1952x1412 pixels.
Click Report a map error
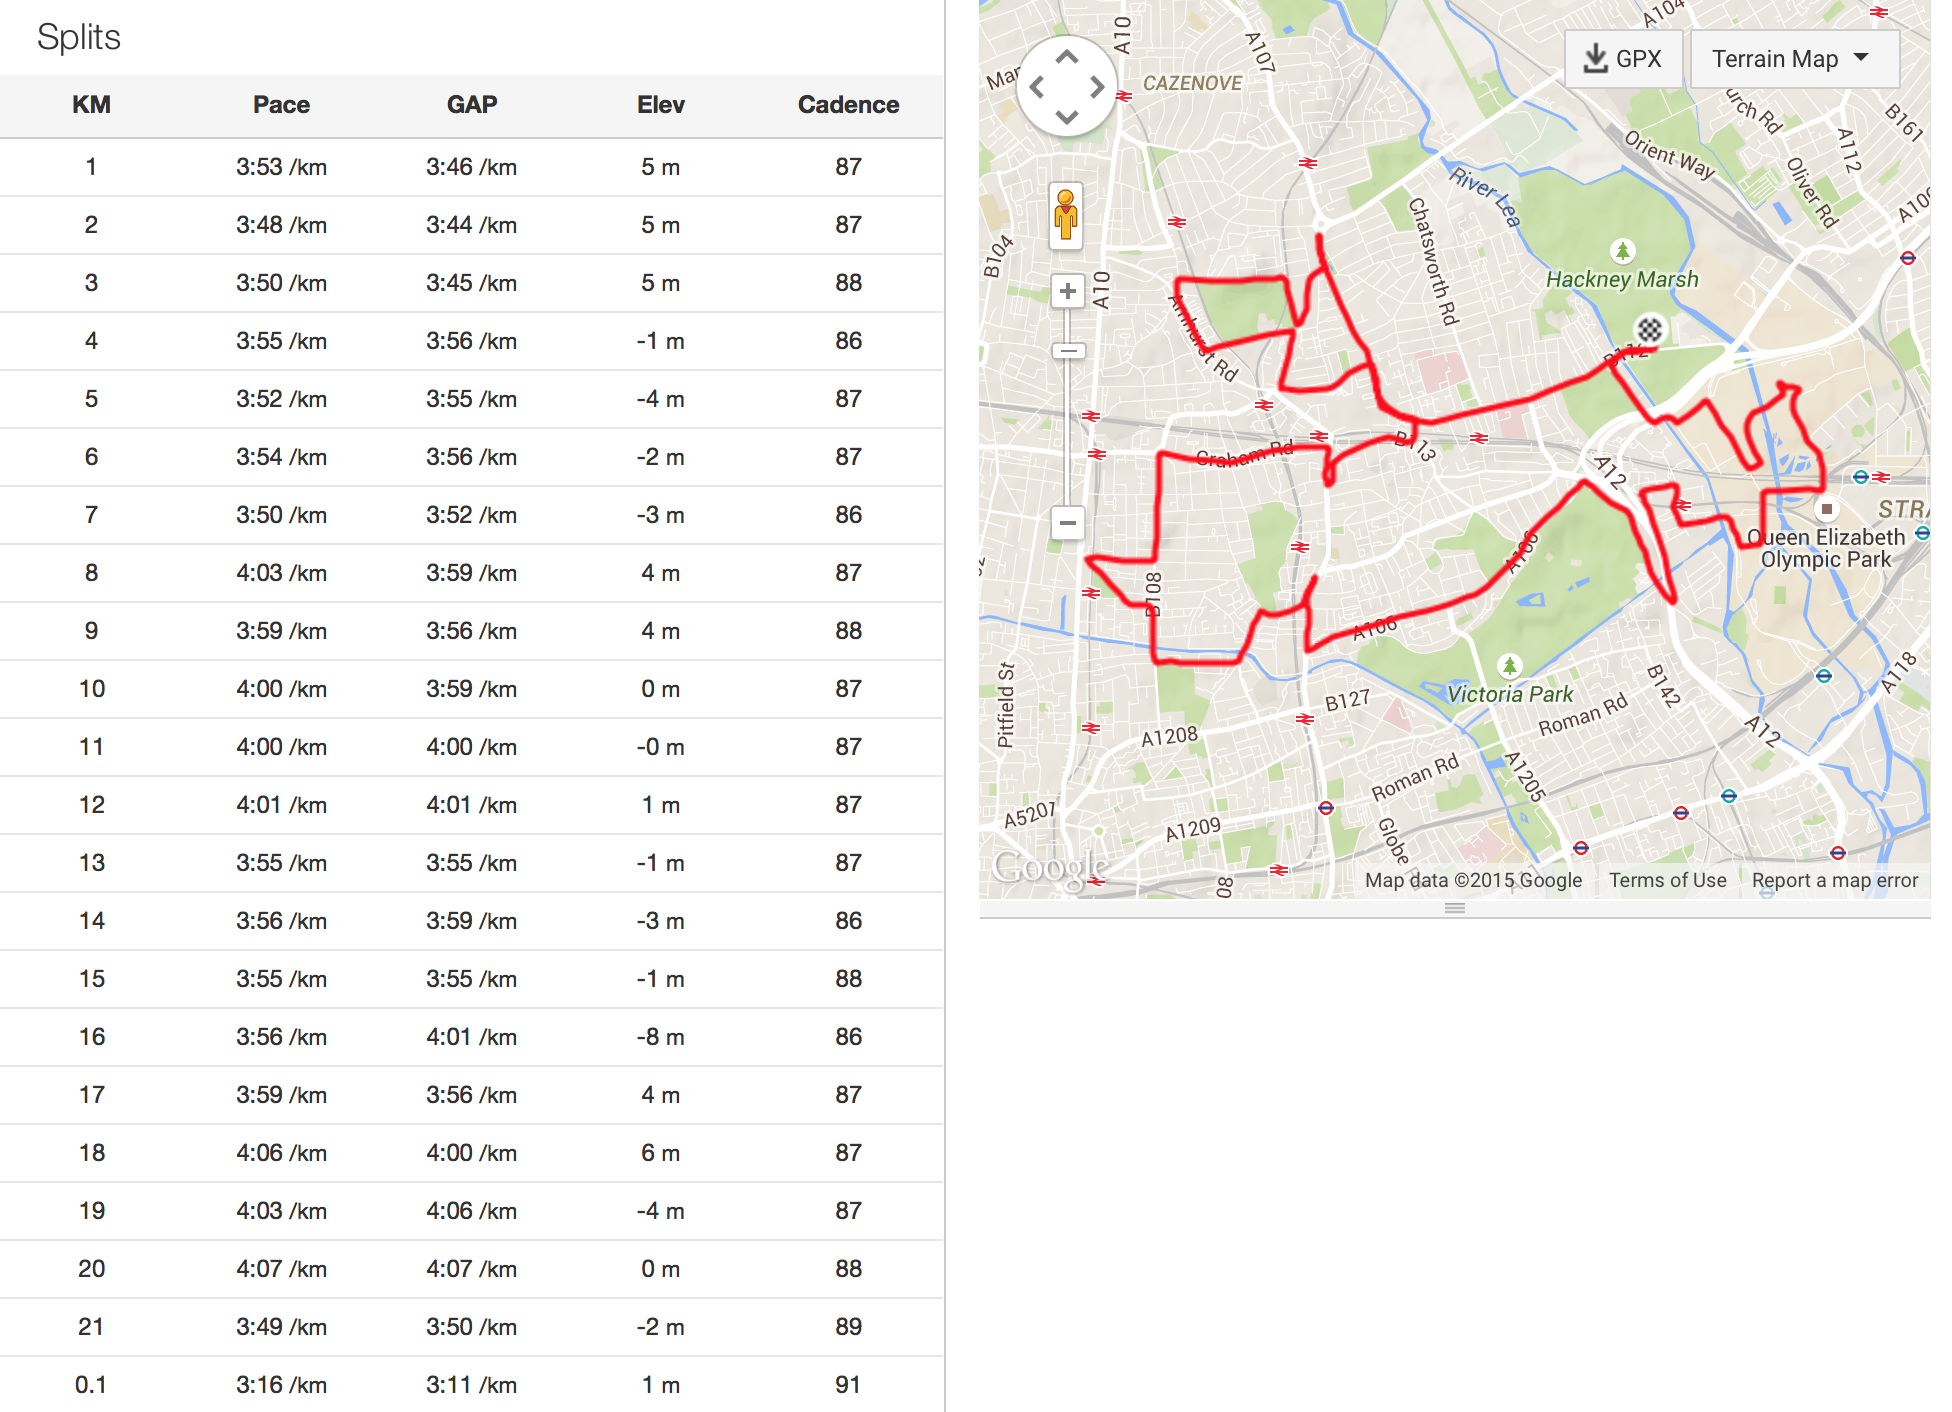pos(1834,880)
